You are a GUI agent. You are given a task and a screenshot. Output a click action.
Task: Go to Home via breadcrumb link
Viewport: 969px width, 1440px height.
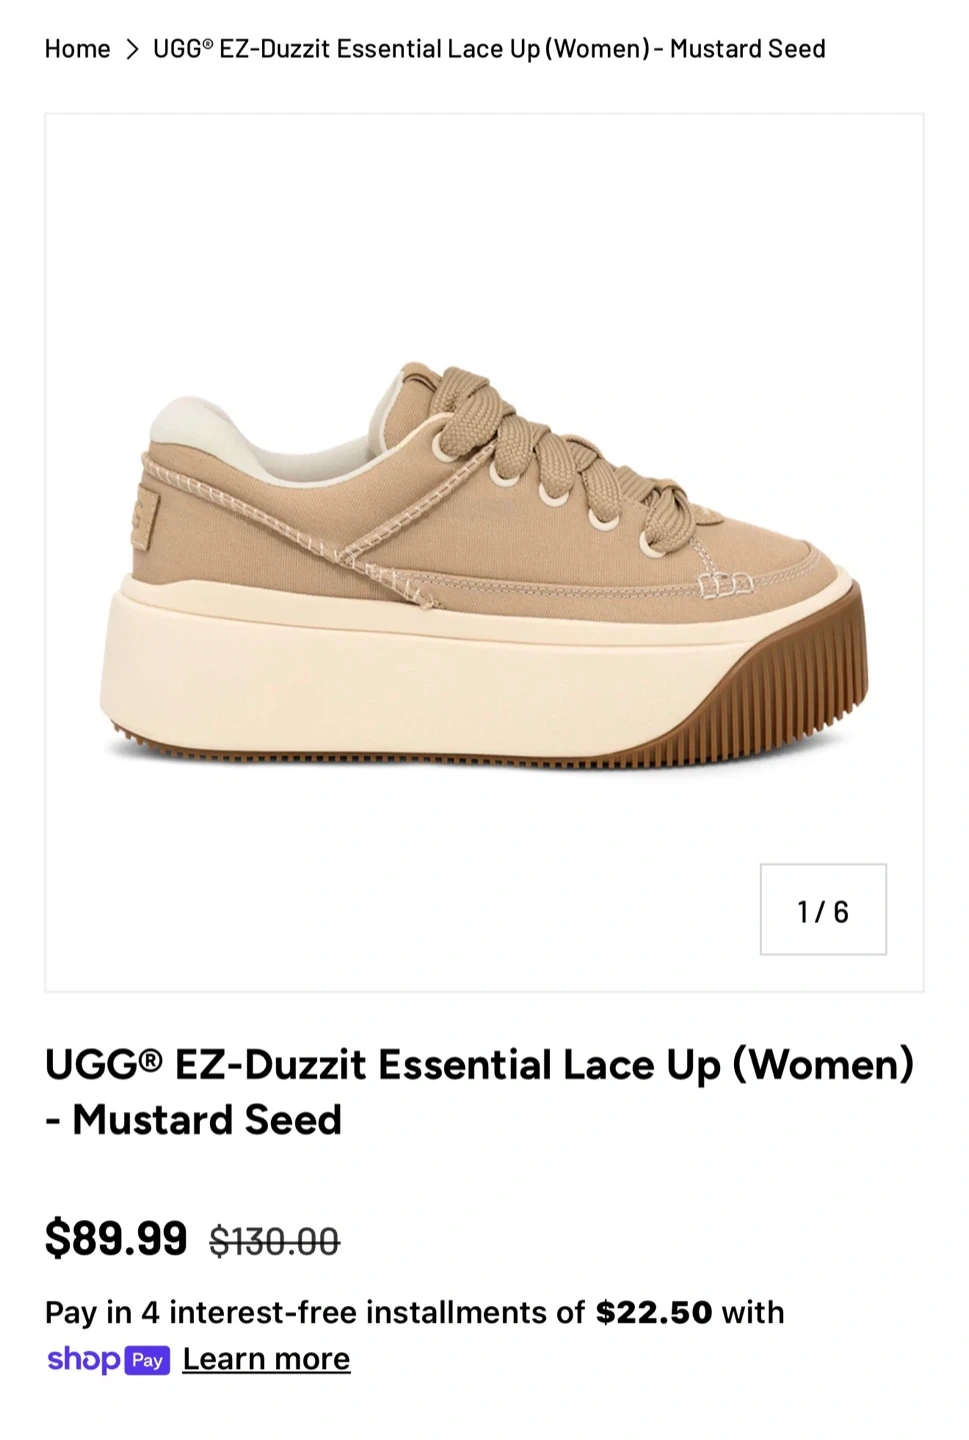coord(77,48)
